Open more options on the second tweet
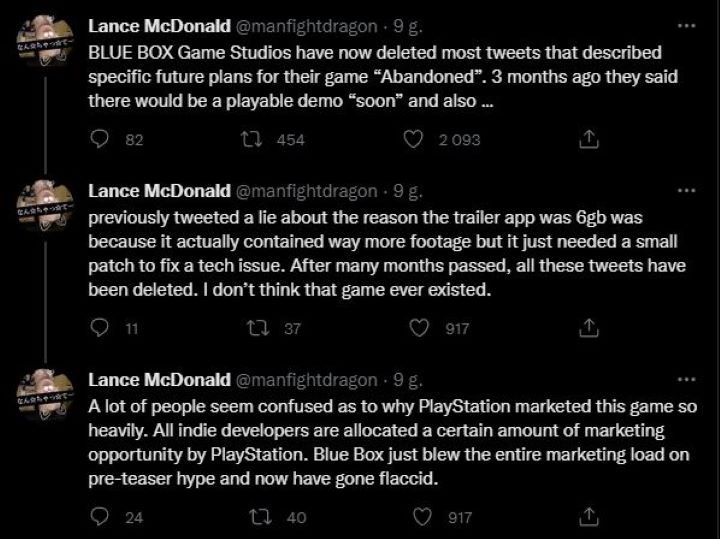 pos(686,191)
